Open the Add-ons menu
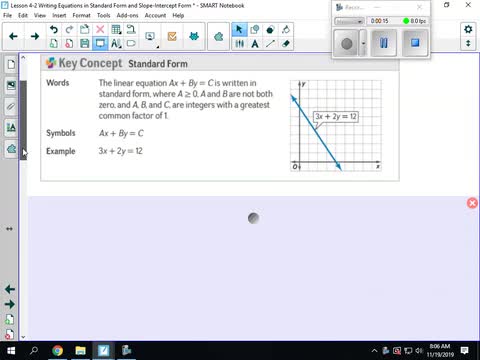 [x=127, y=15]
